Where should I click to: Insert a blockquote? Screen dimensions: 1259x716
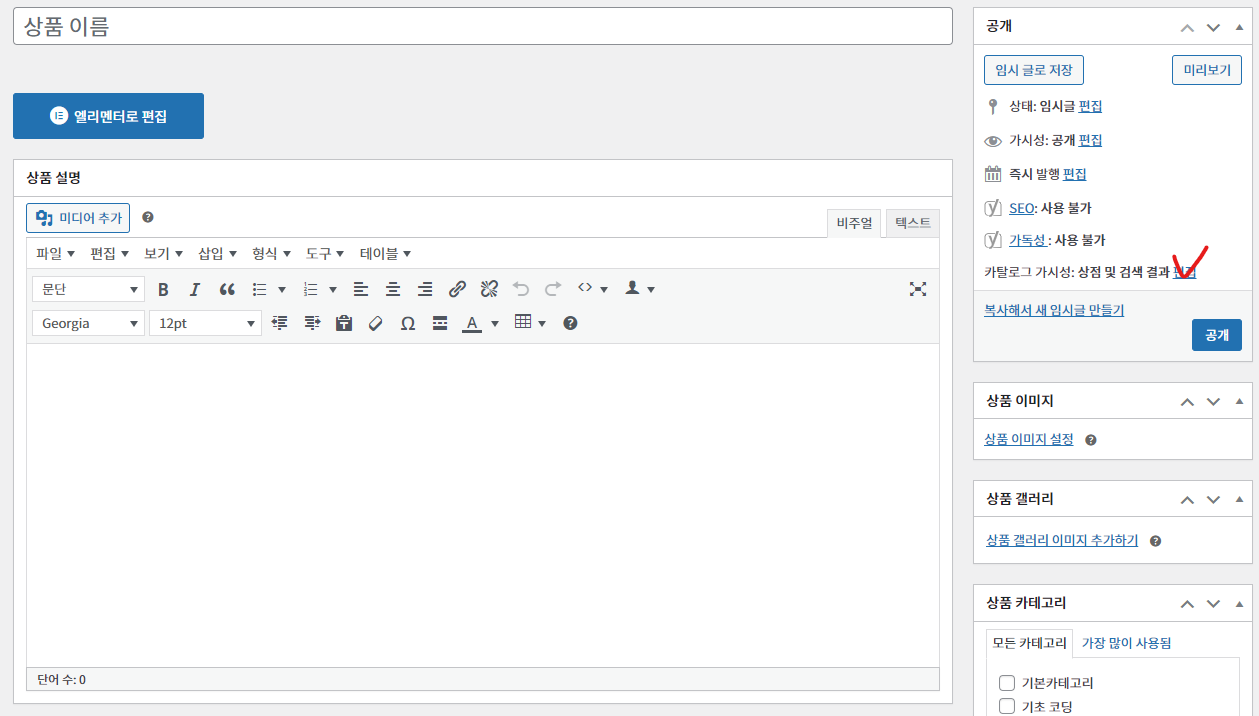point(227,290)
